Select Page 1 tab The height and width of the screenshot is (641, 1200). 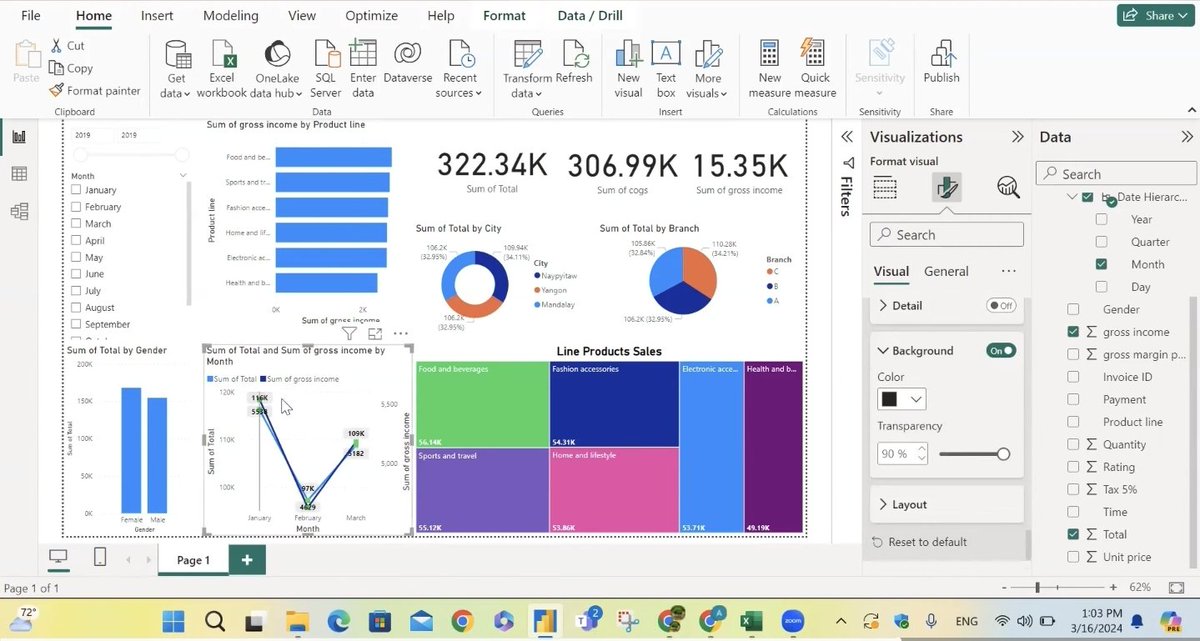(193, 560)
